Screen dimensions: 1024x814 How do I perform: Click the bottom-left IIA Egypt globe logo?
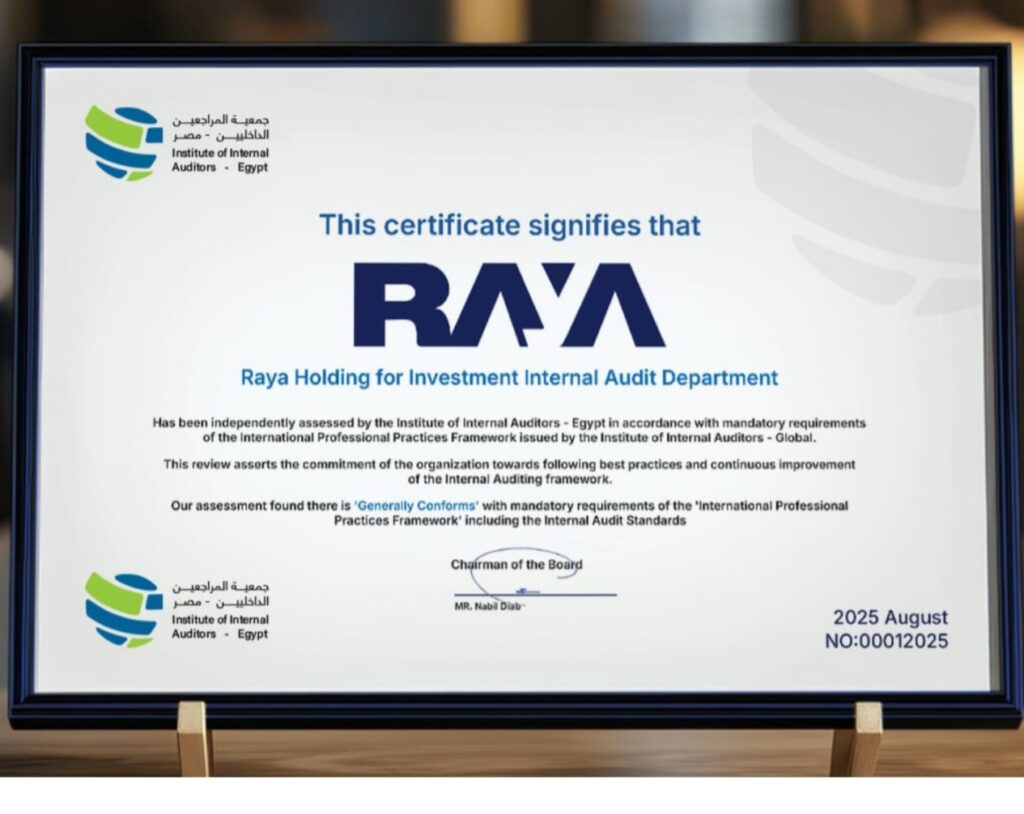click(x=121, y=609)
